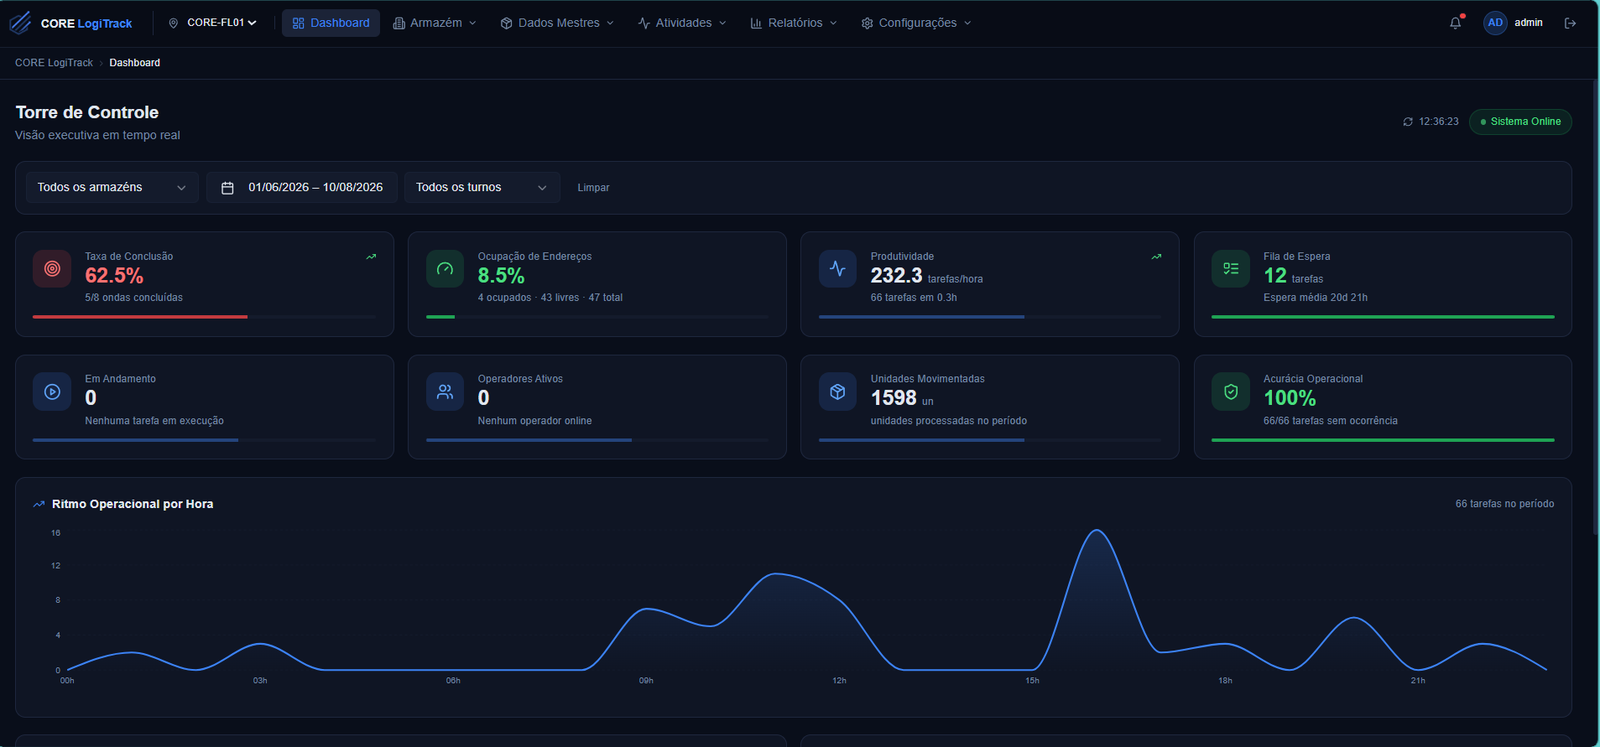Click the '66 tarefas no período' text
1600x747 pixels.
[1504, 504]
